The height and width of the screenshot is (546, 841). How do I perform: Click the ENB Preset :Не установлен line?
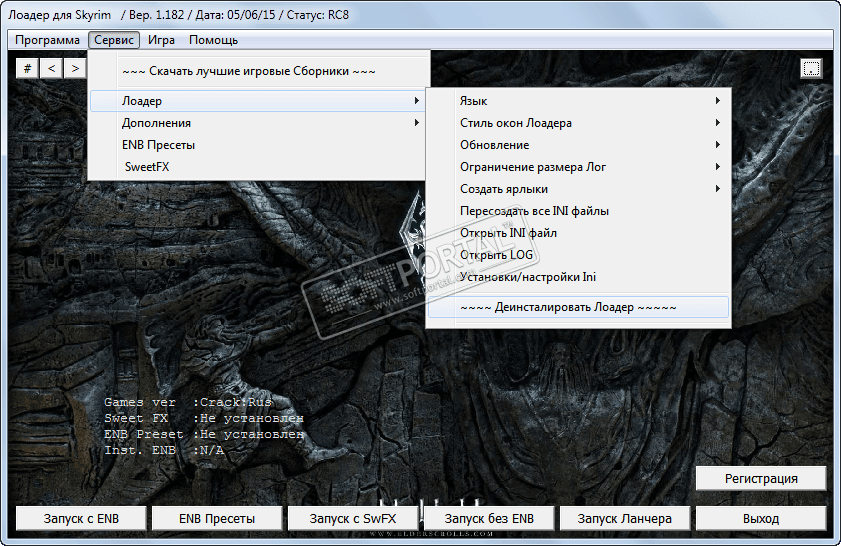tap(204, 434)
